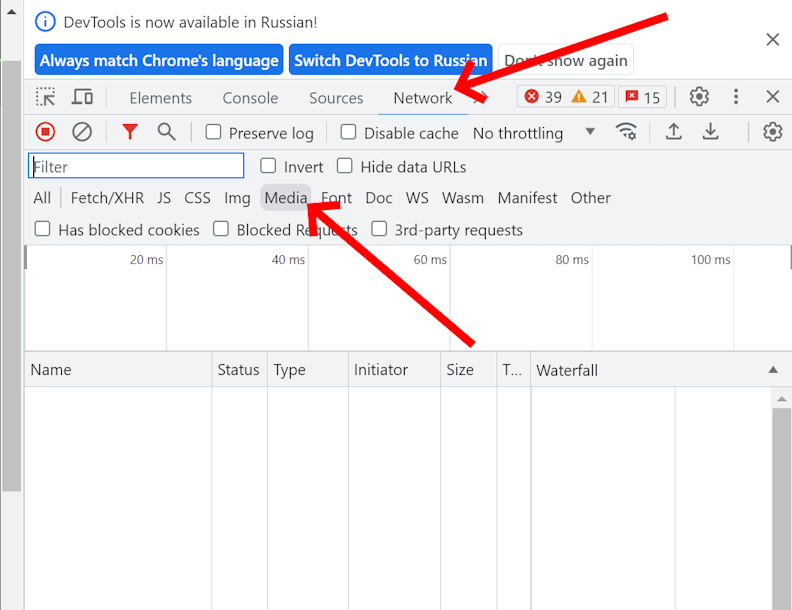
Task: Sort by Type column header
Action: (x=308, y=370)
